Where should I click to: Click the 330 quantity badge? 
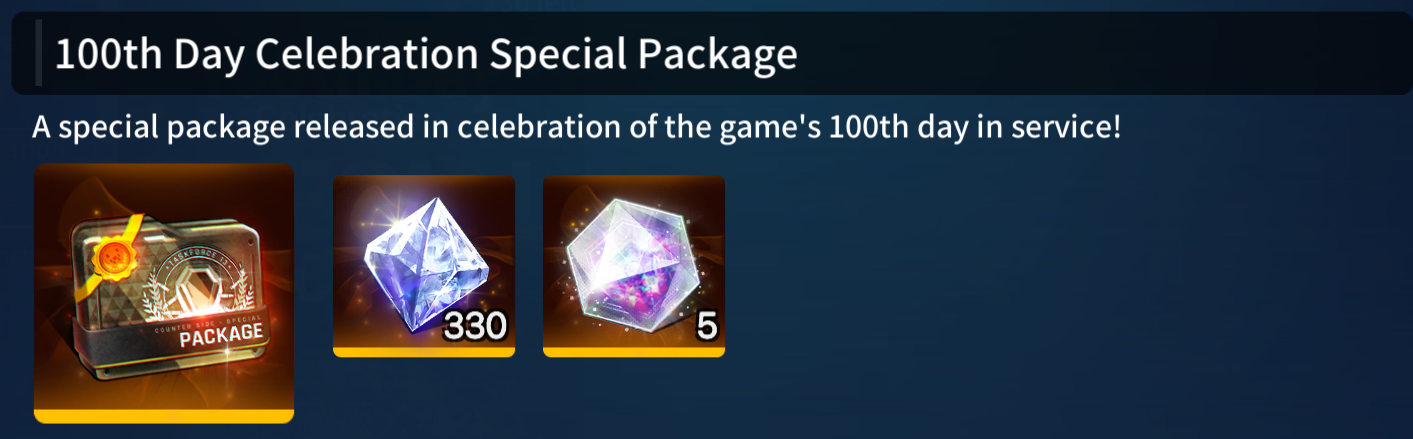[x=477, y=325]
